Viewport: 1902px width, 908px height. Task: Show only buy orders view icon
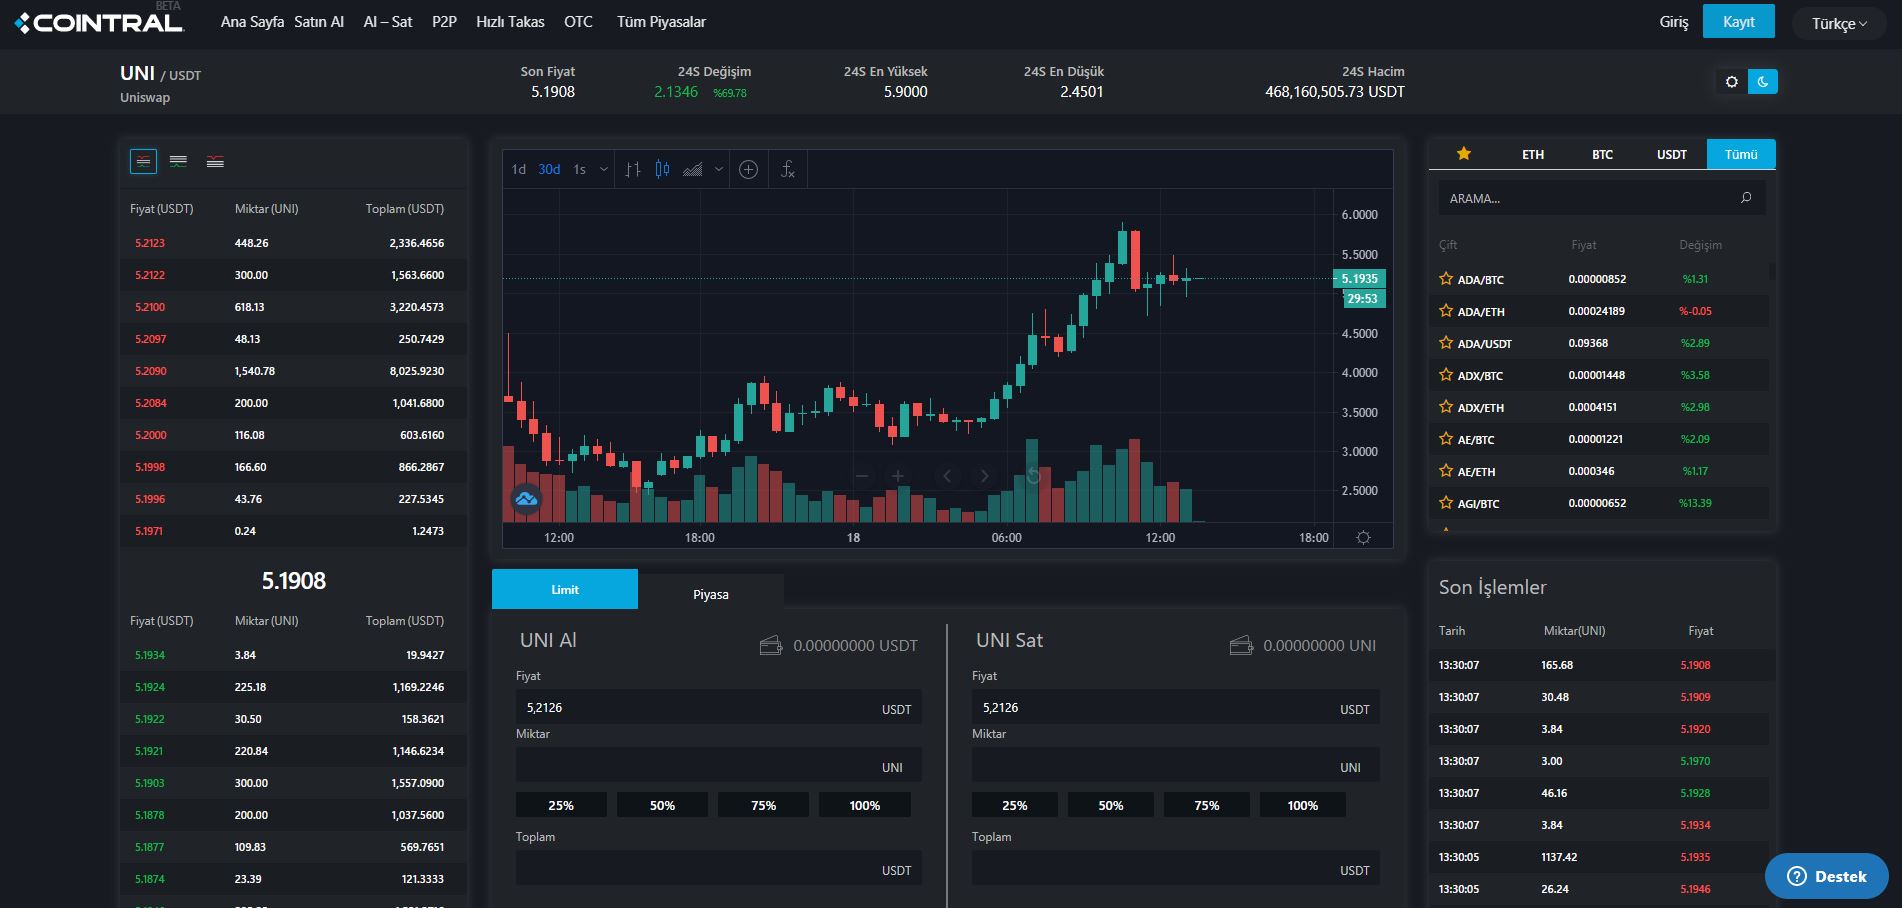178,161
